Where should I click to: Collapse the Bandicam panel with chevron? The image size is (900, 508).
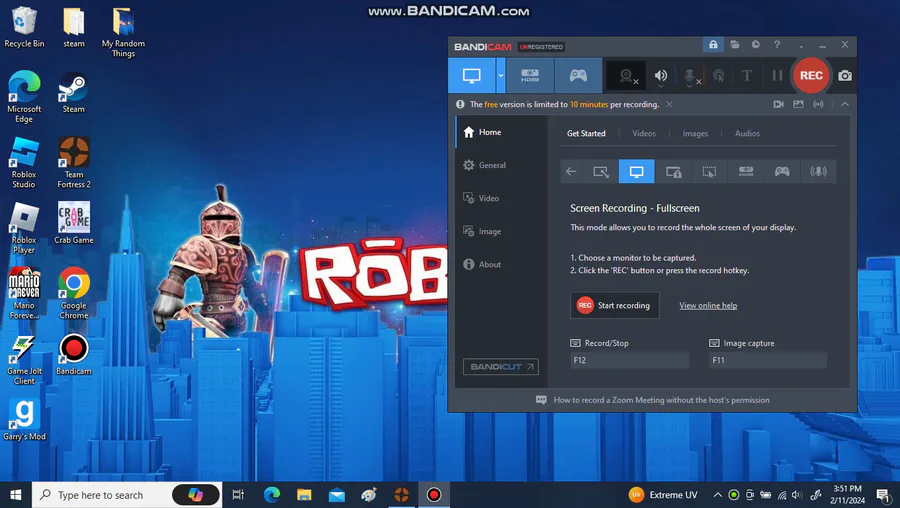tap(845, 104)
